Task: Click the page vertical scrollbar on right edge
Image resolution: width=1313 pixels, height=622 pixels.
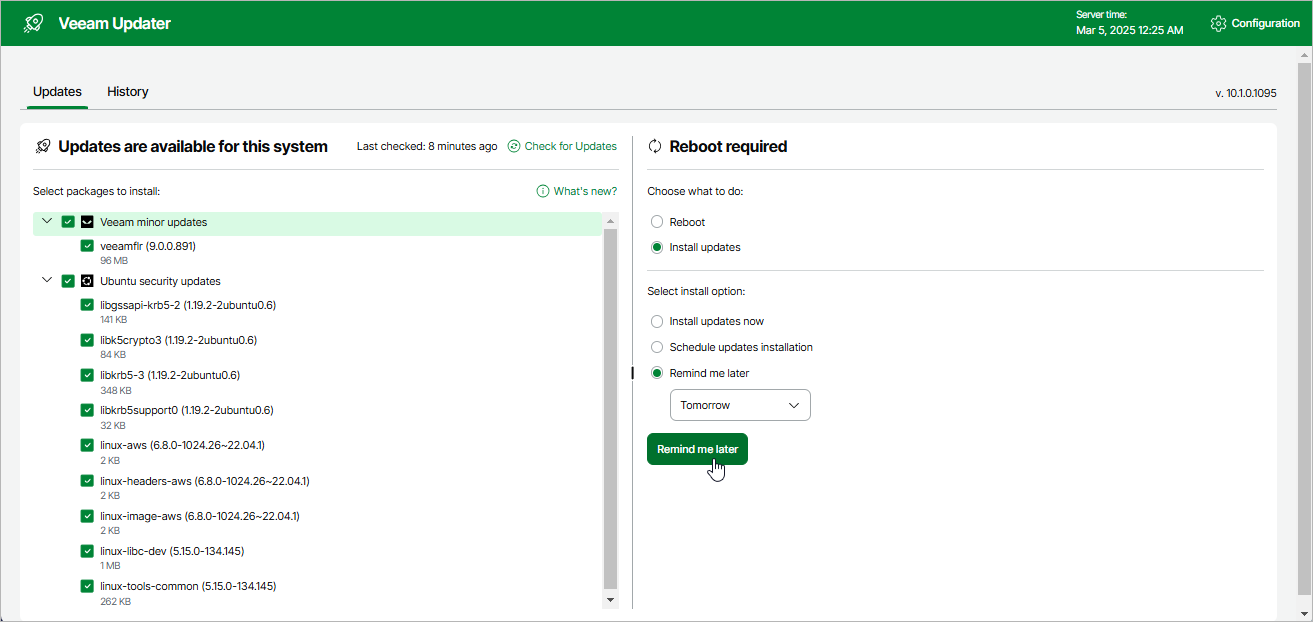Action: click(x=1305, y=330)
